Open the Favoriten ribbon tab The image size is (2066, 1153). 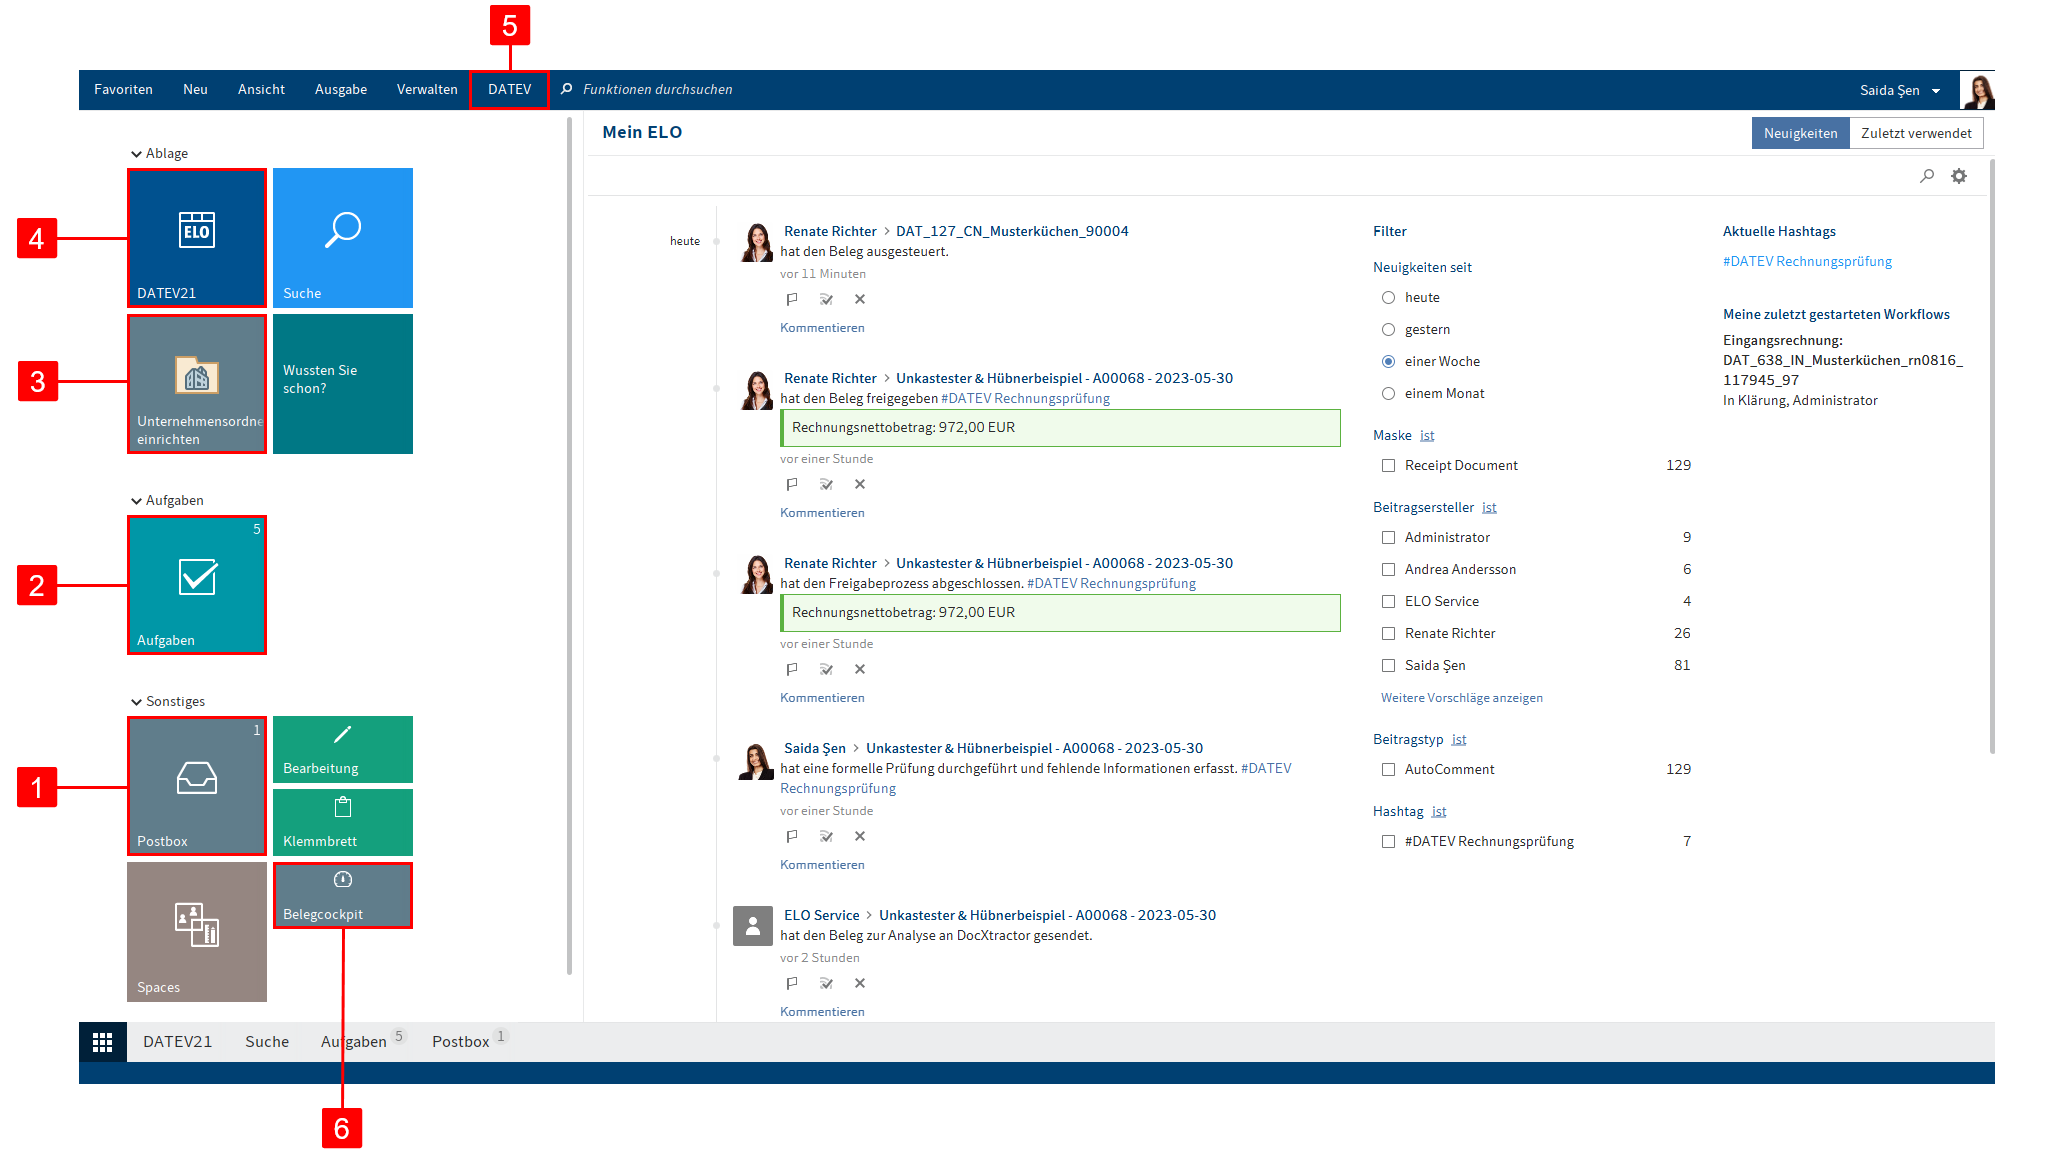123,89
